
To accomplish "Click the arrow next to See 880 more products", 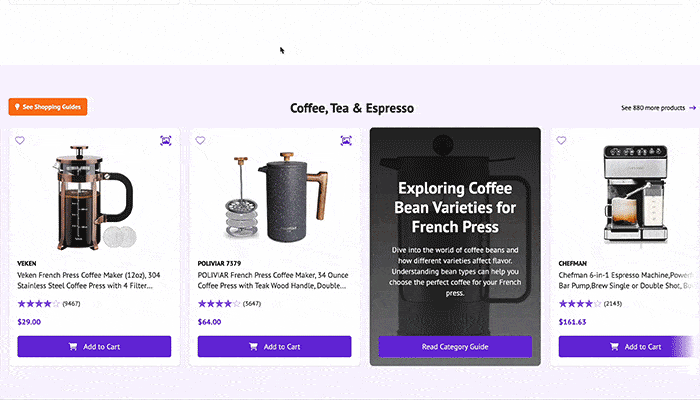I will click(x=692, y=108).
